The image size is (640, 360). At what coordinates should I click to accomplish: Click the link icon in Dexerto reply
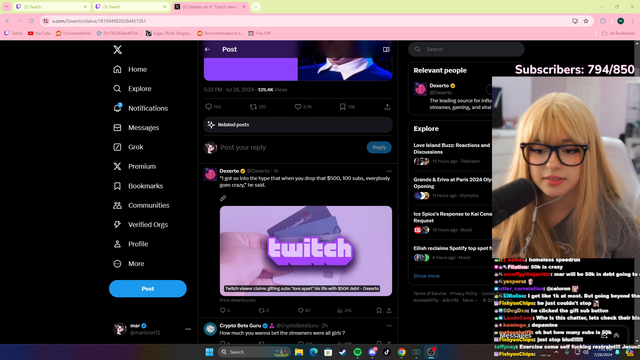click(223, 198)
